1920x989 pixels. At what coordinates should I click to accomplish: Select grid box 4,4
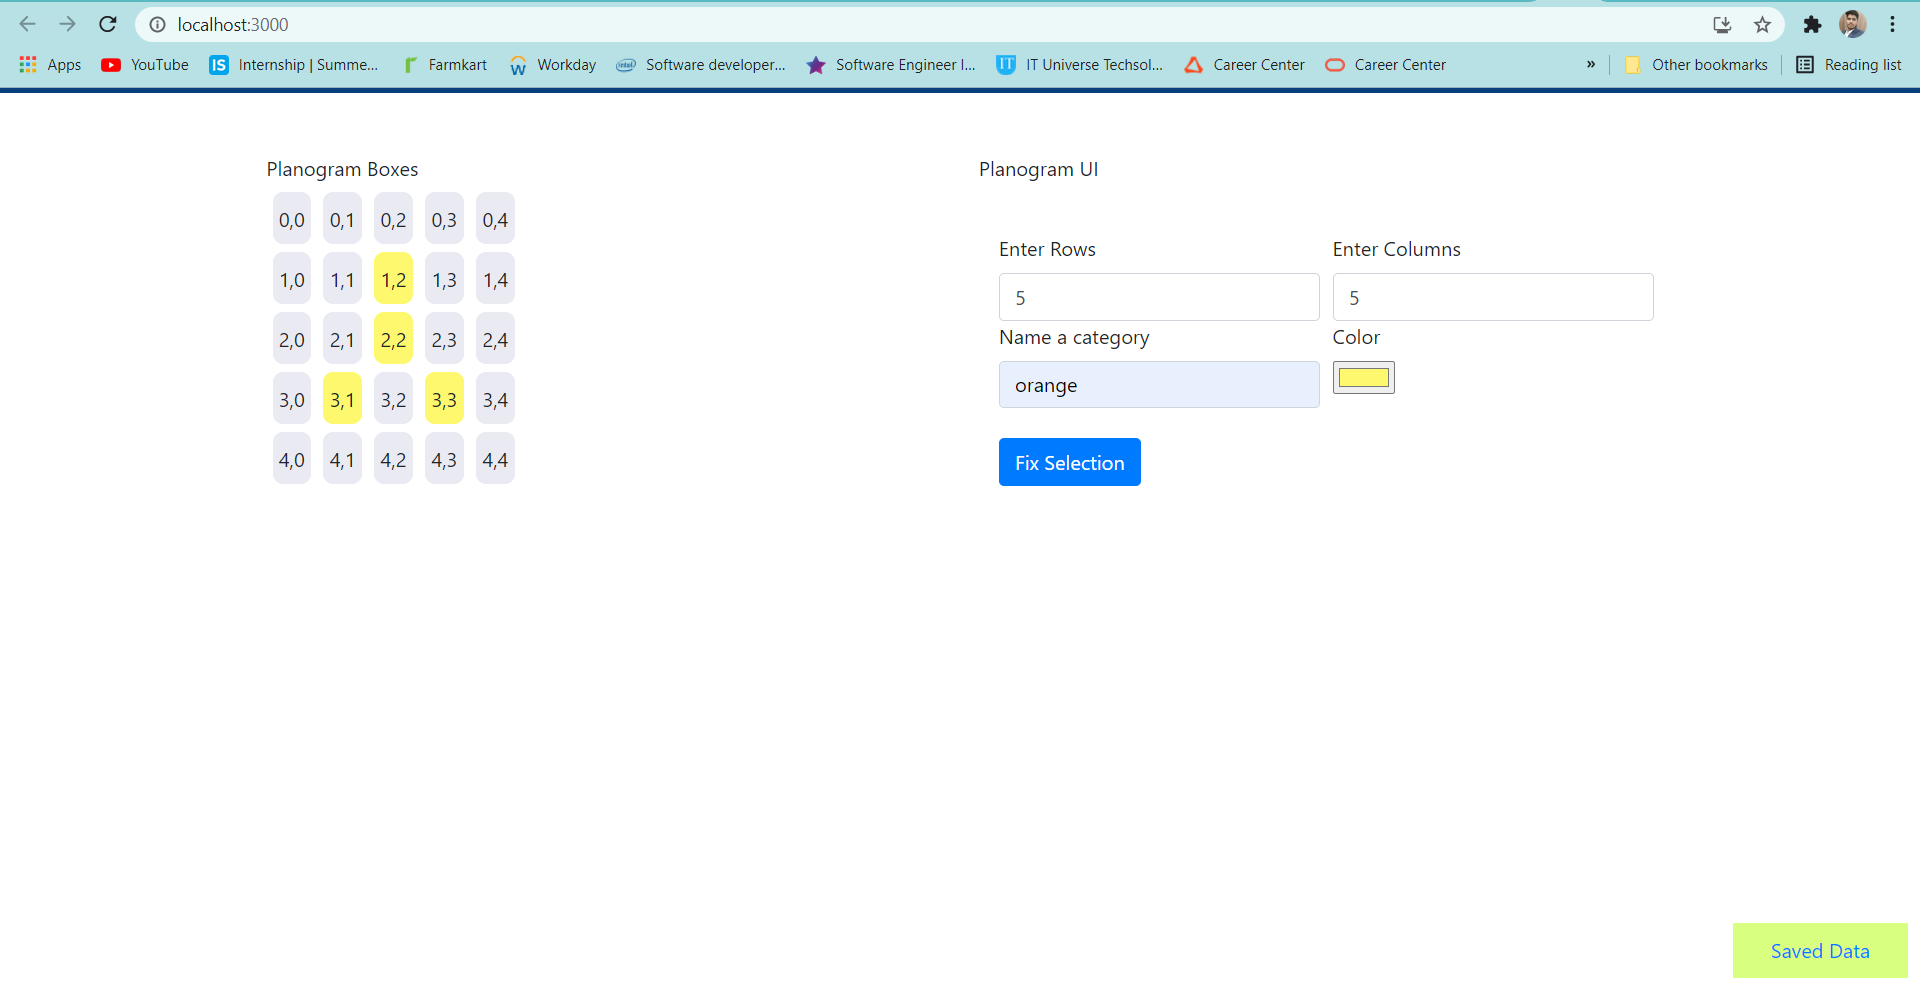coord(495,458)
